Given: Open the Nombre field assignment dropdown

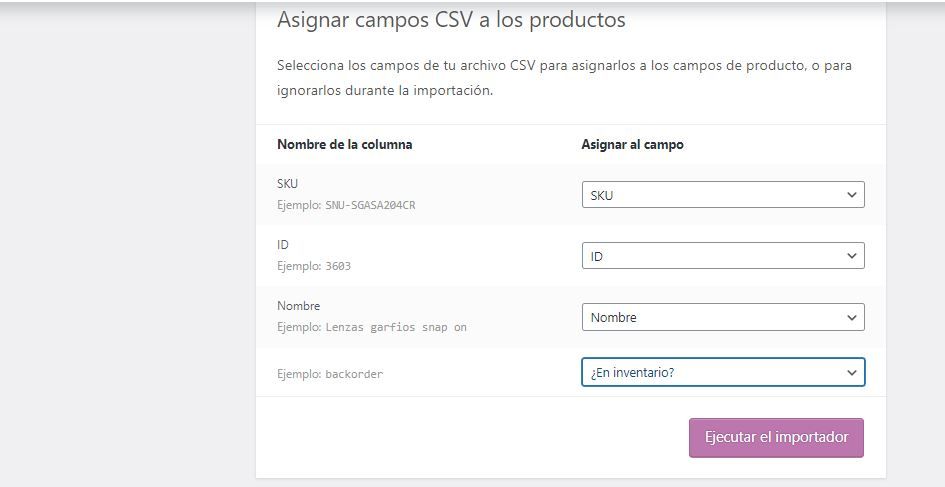Looking at the screenshot, I should coord(723,317).
